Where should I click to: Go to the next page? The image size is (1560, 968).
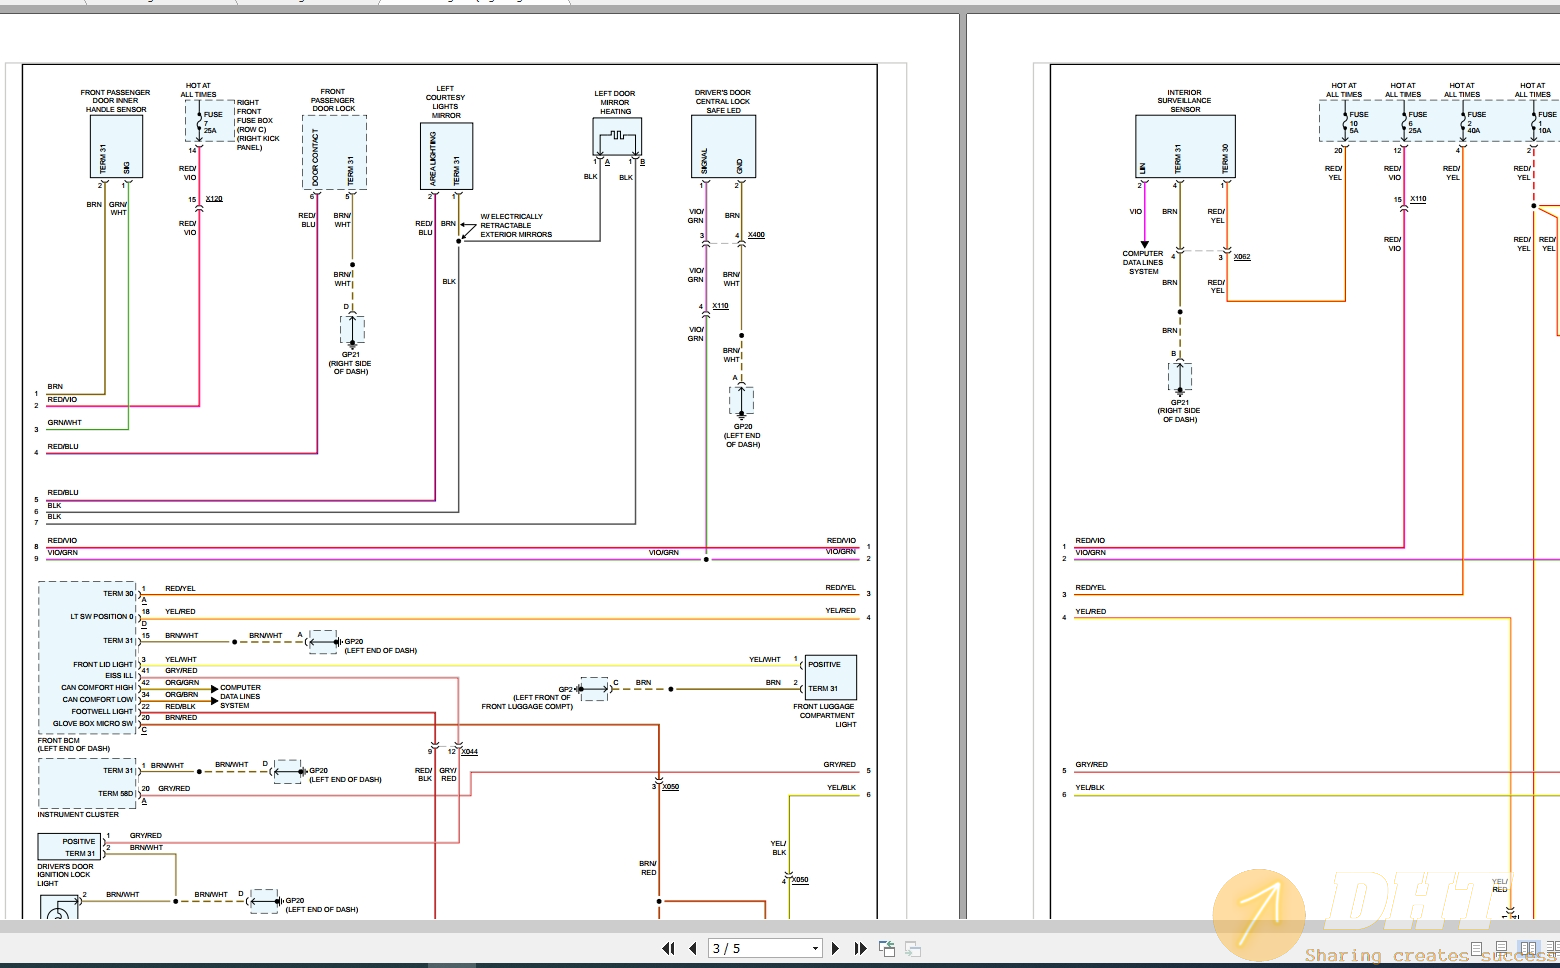tap(835, 948)
